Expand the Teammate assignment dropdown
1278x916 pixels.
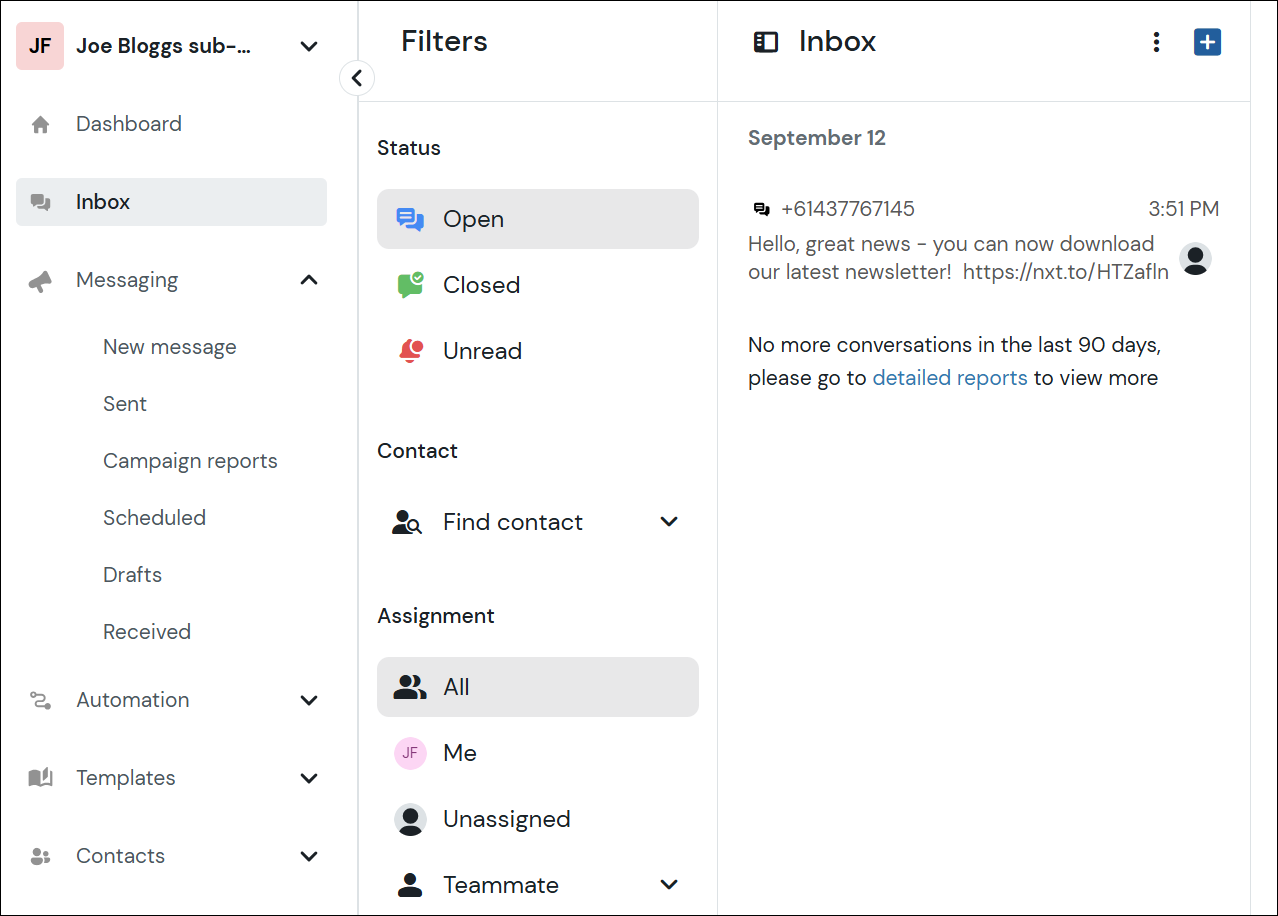click(x=669, y=884)
